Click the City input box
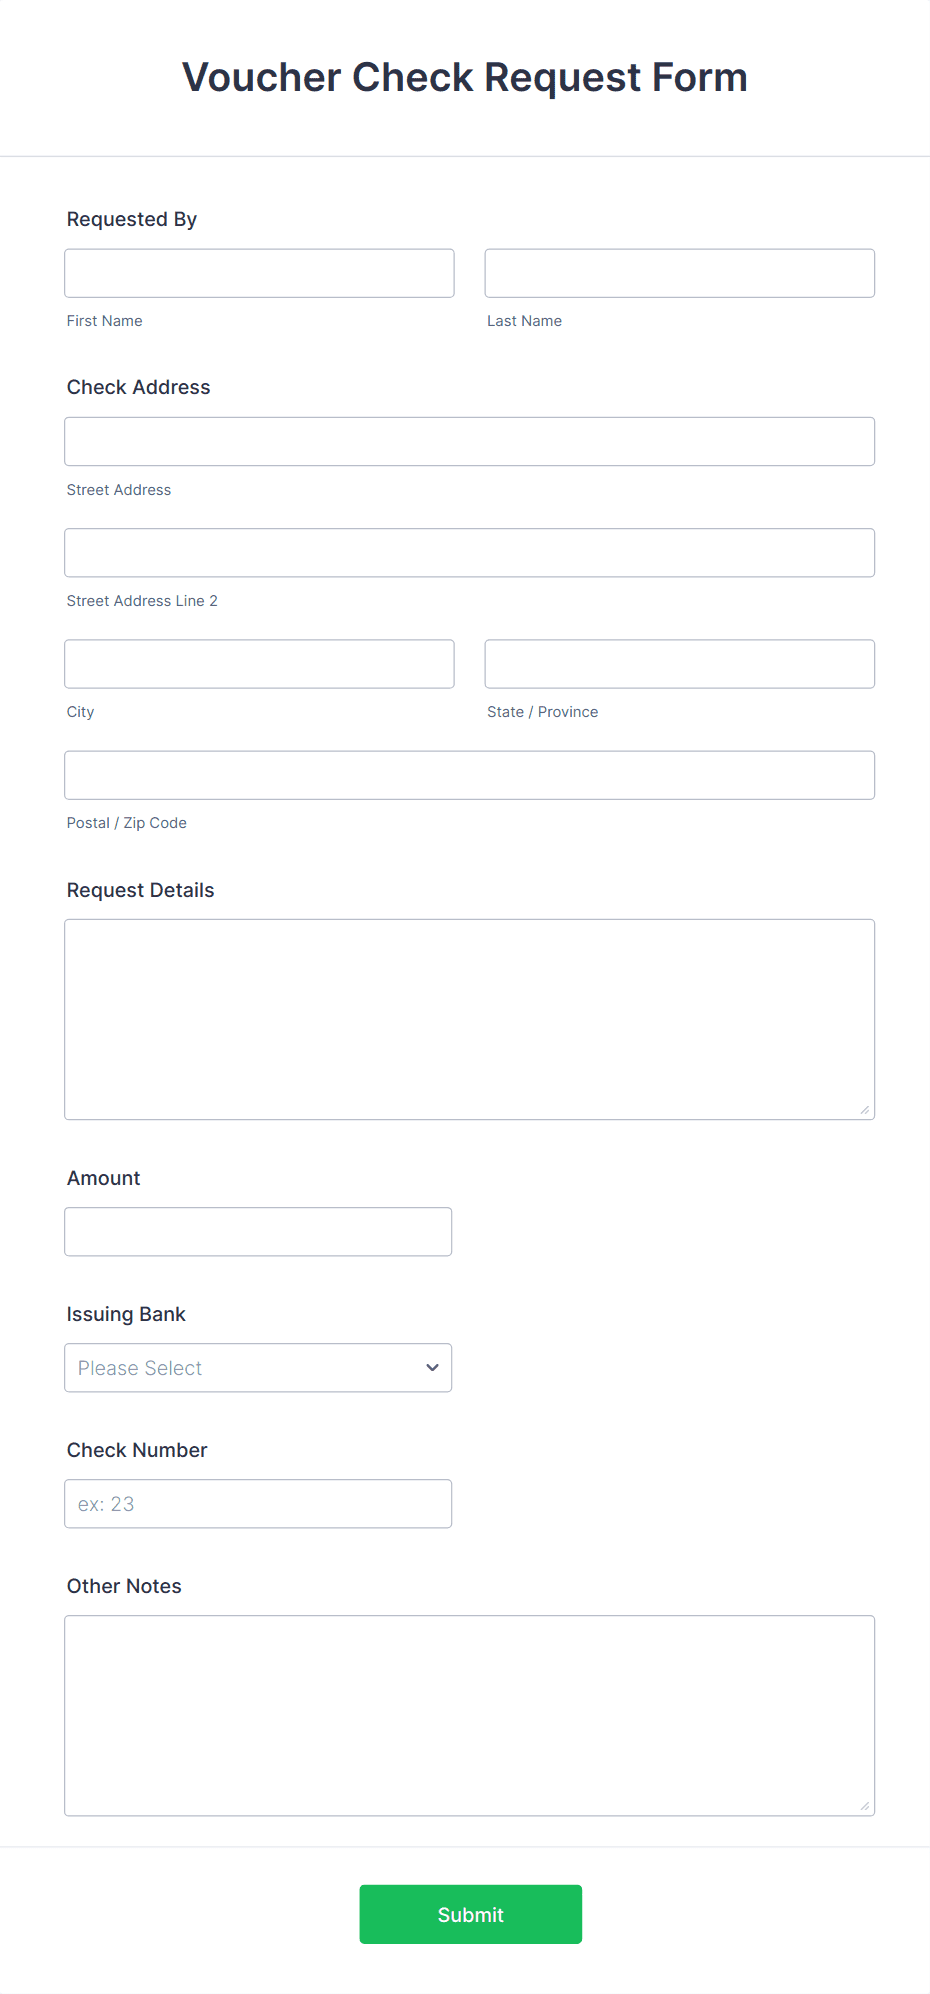Screen dimensions: 930x1994 (258, 663)
